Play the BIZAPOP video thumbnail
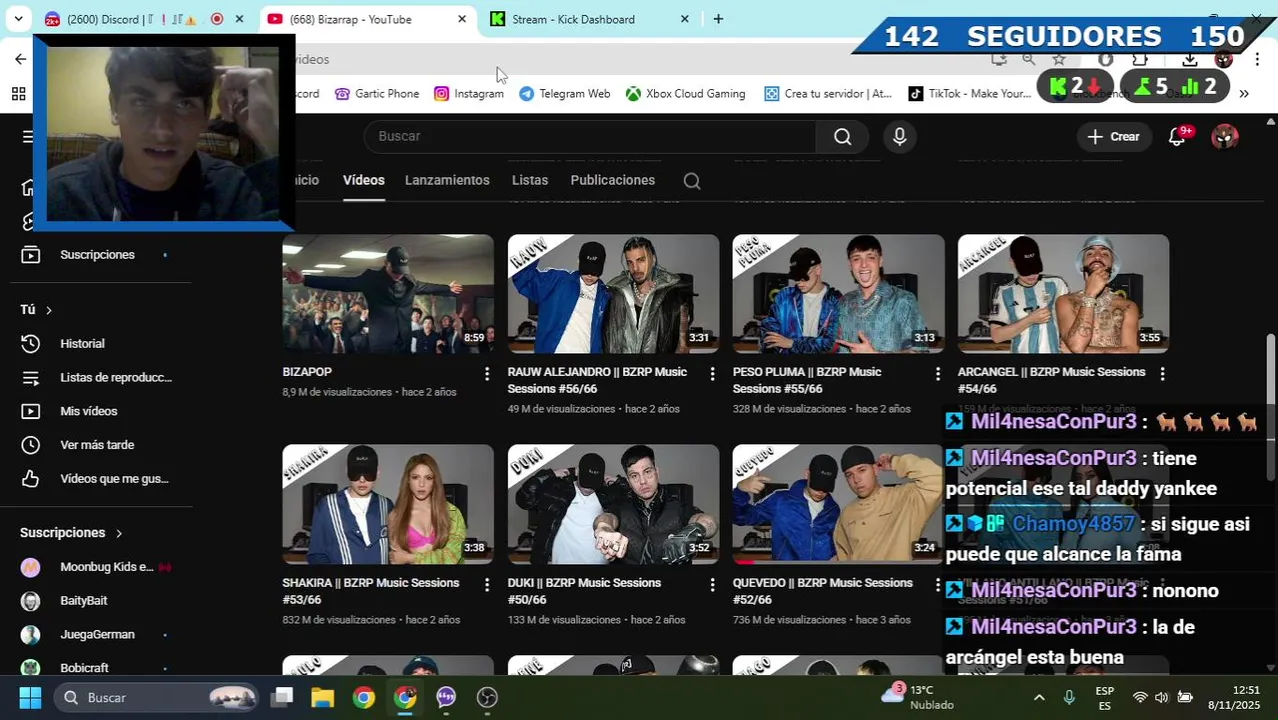The image size is (1278, 720). tap(388, 294)
